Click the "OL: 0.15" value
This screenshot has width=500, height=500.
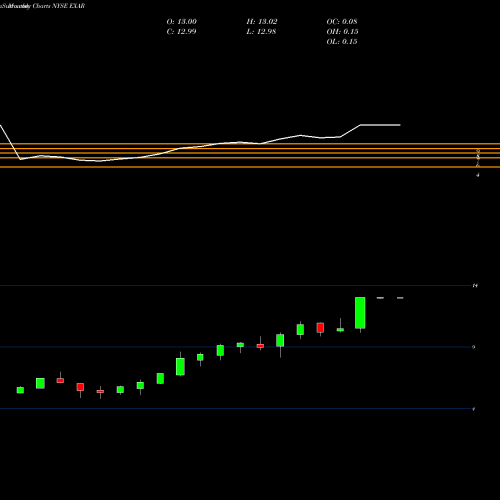(x=342, y=42)
